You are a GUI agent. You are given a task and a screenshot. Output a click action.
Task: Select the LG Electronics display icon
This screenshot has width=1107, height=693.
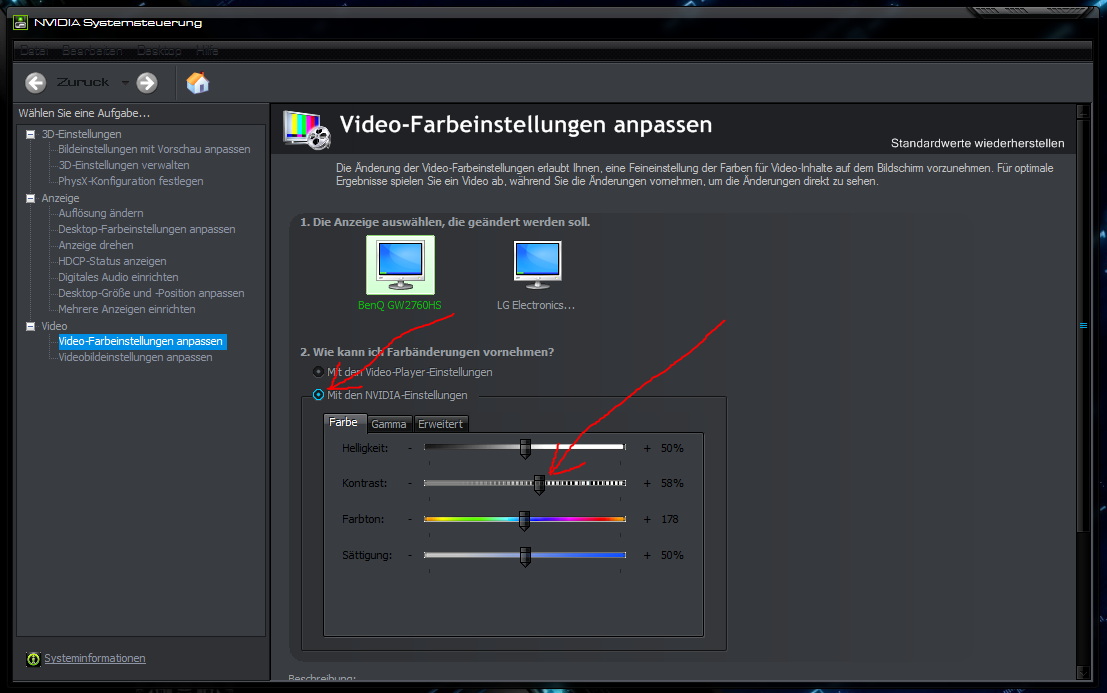(537, 265)
